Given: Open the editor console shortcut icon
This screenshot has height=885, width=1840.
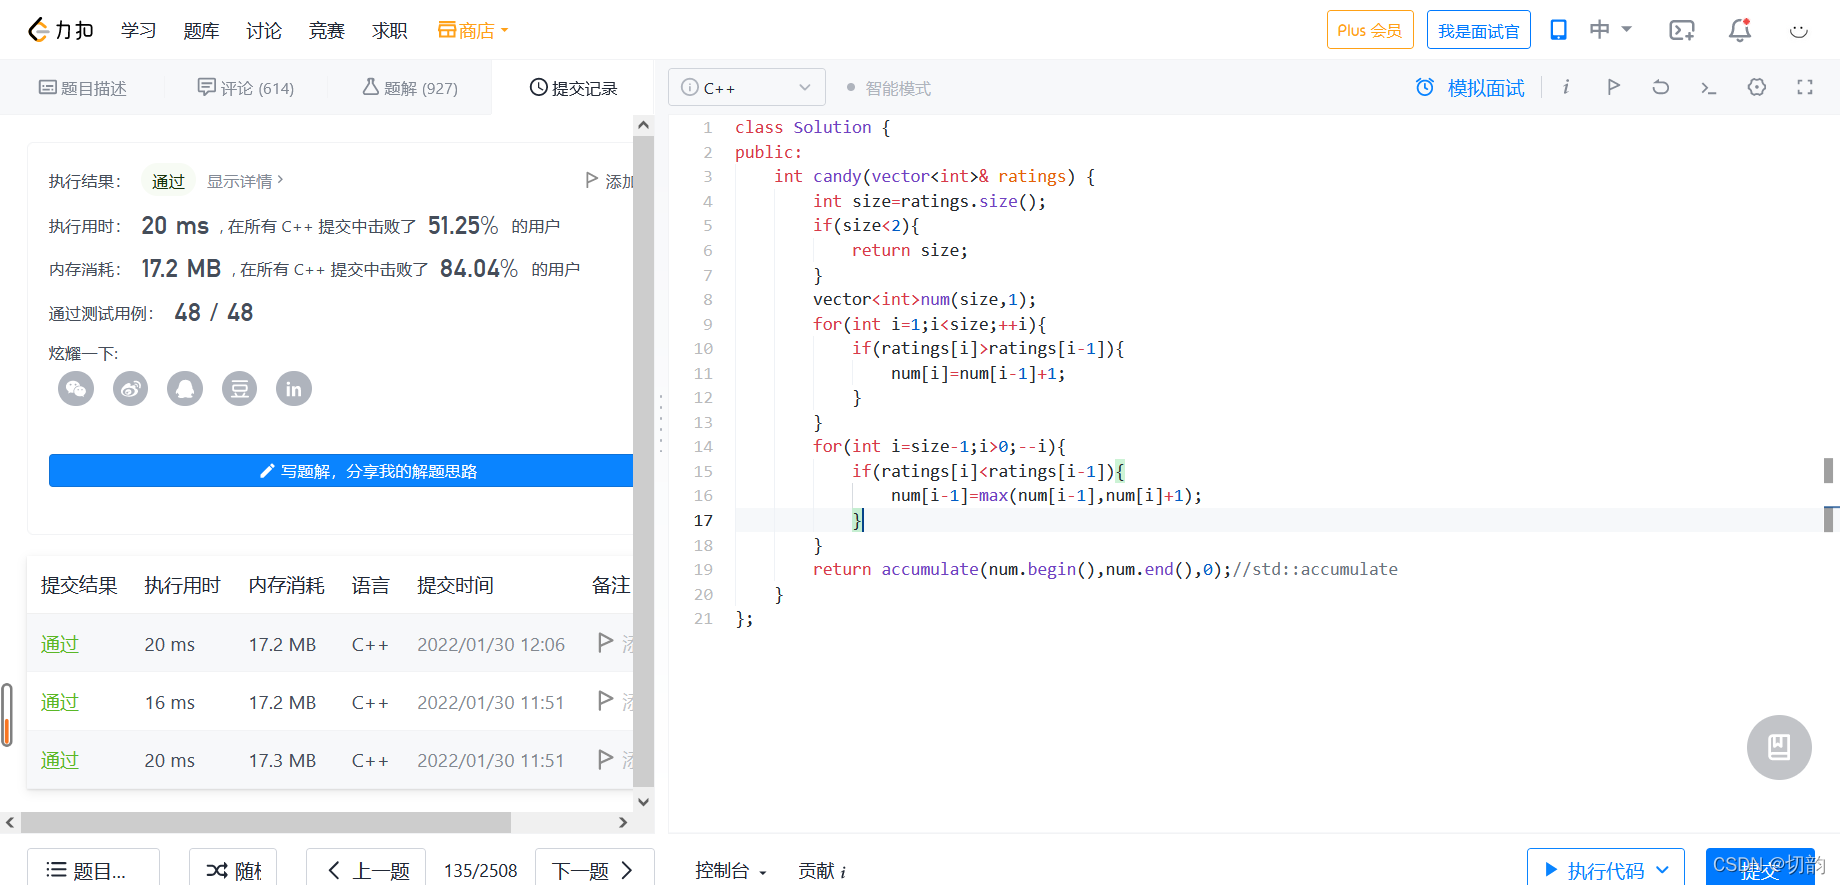Looking at the screenshot, I should (x=1709, y=88).
